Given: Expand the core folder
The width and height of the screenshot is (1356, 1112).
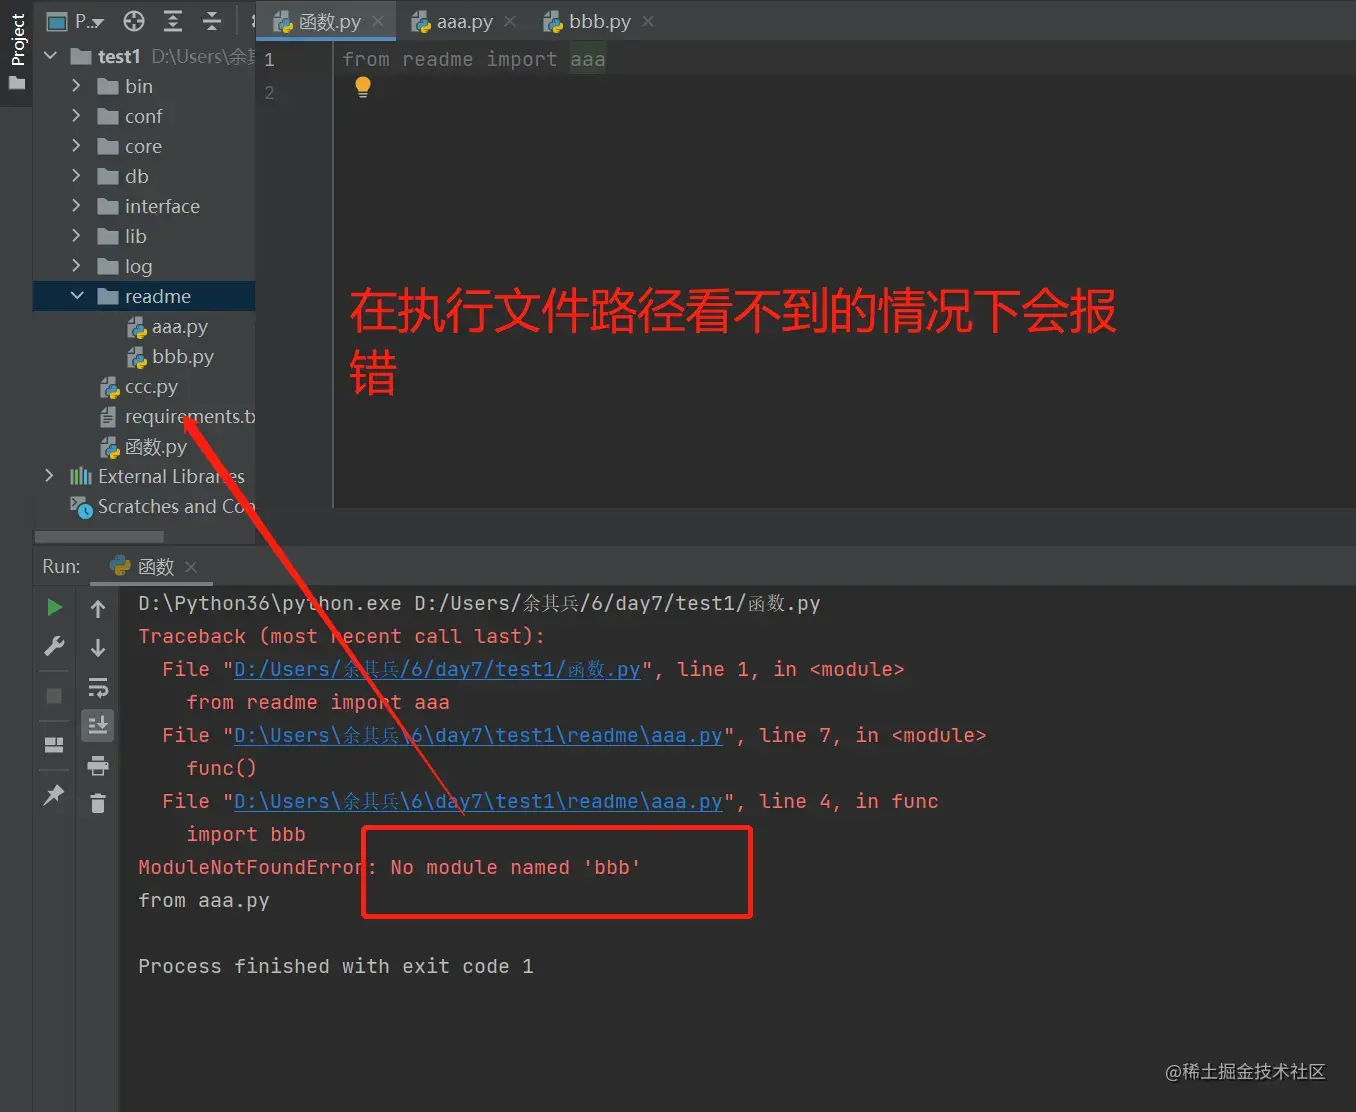Looking at the screenshot, I should pyautogui.click(x=76, y=146).
